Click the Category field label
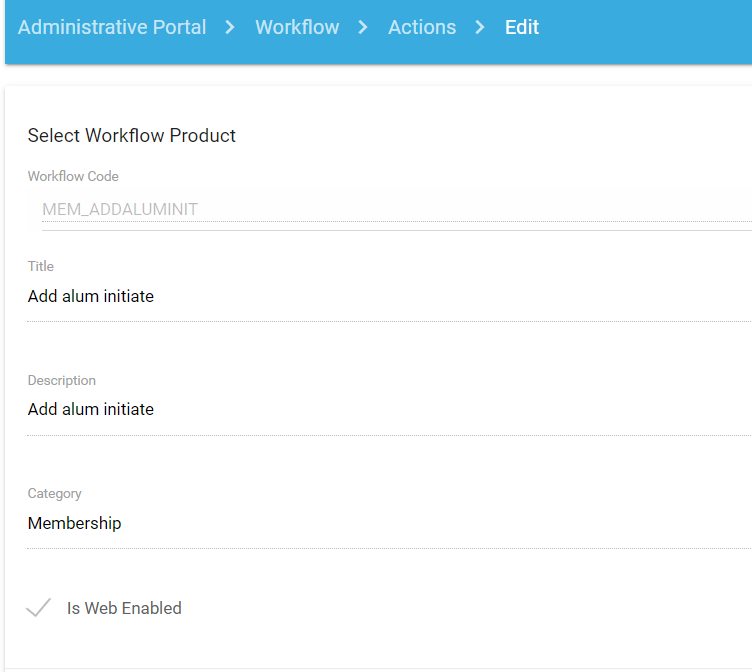The width and height of the screenshot is (752, 672). click(x=55, y=494)
